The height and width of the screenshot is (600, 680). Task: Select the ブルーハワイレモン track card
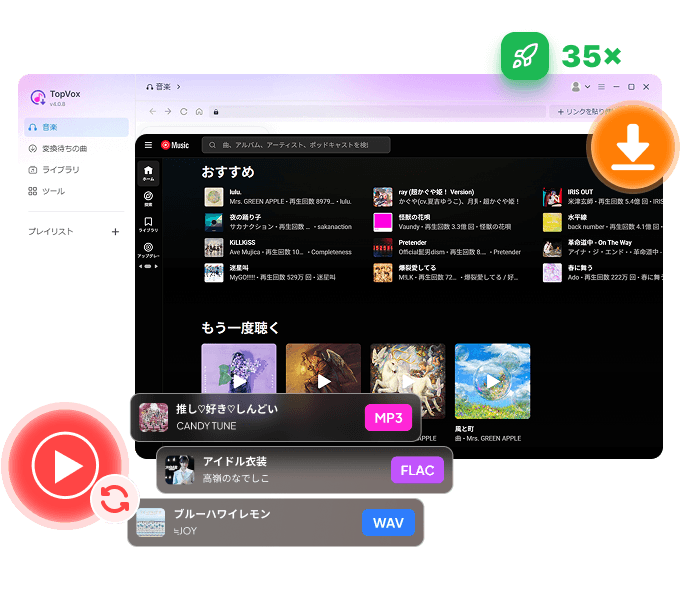coord(276,522)
